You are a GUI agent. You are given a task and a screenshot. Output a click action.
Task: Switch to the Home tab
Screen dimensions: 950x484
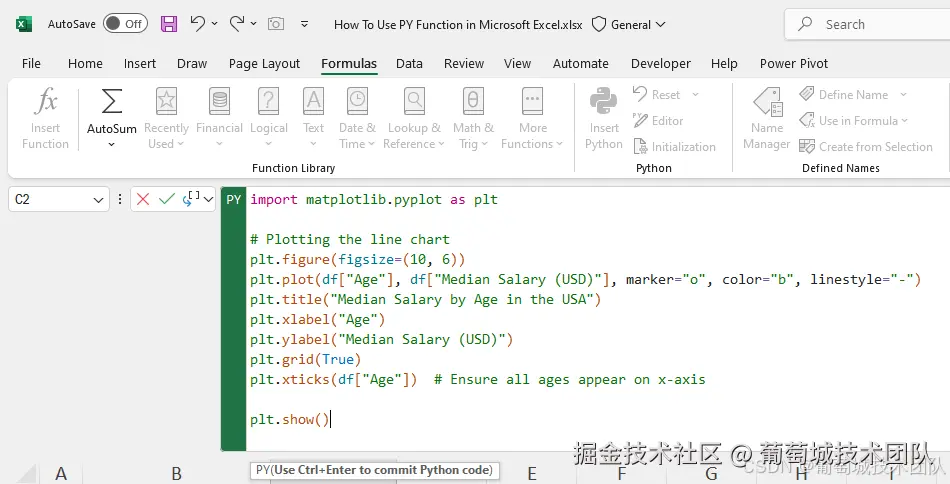point(85,64)
